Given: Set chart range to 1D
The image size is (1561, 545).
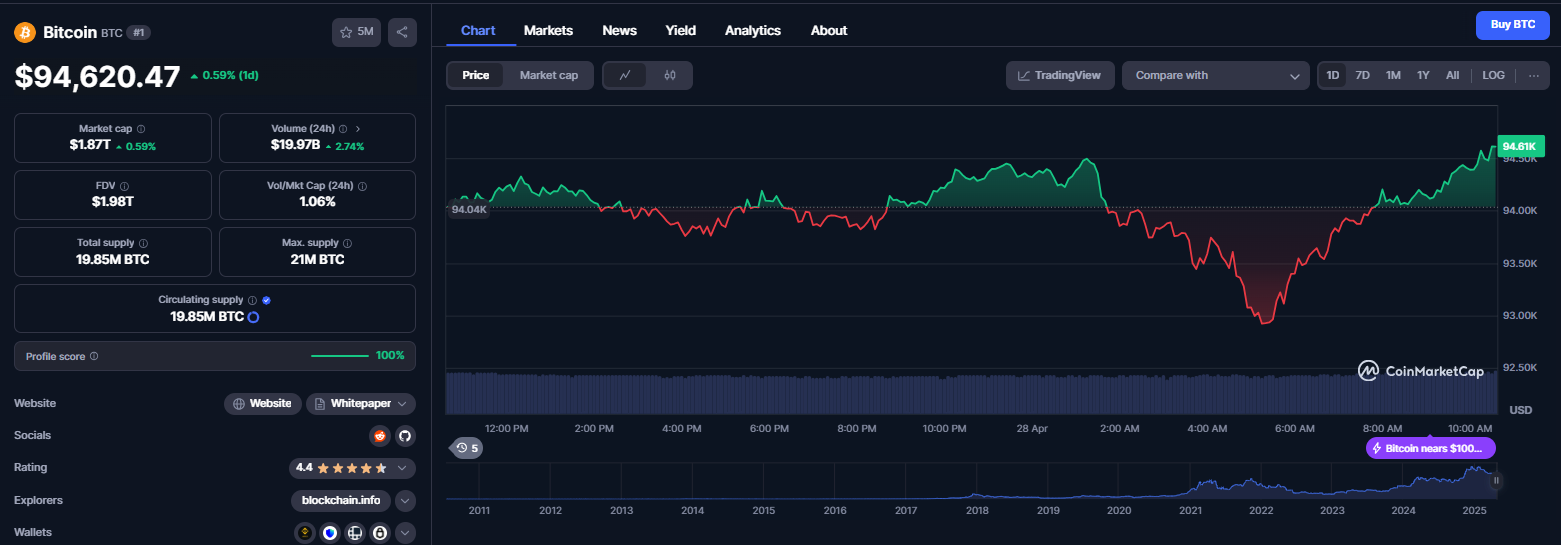Looking at the screenshot, I should [x=1332, y=75].
